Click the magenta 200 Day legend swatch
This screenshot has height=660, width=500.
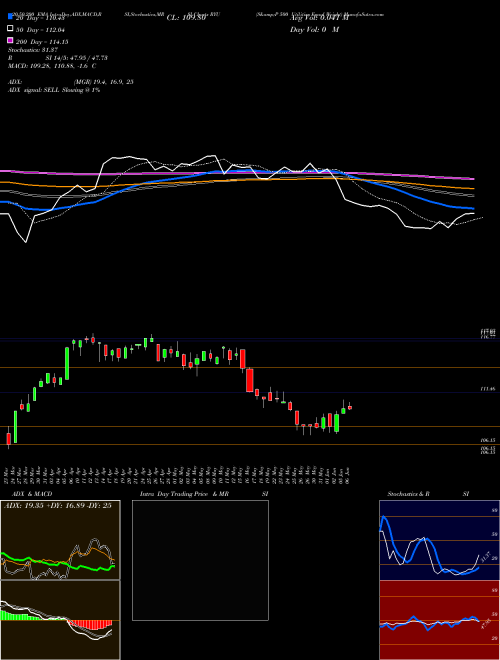[10, 41]
